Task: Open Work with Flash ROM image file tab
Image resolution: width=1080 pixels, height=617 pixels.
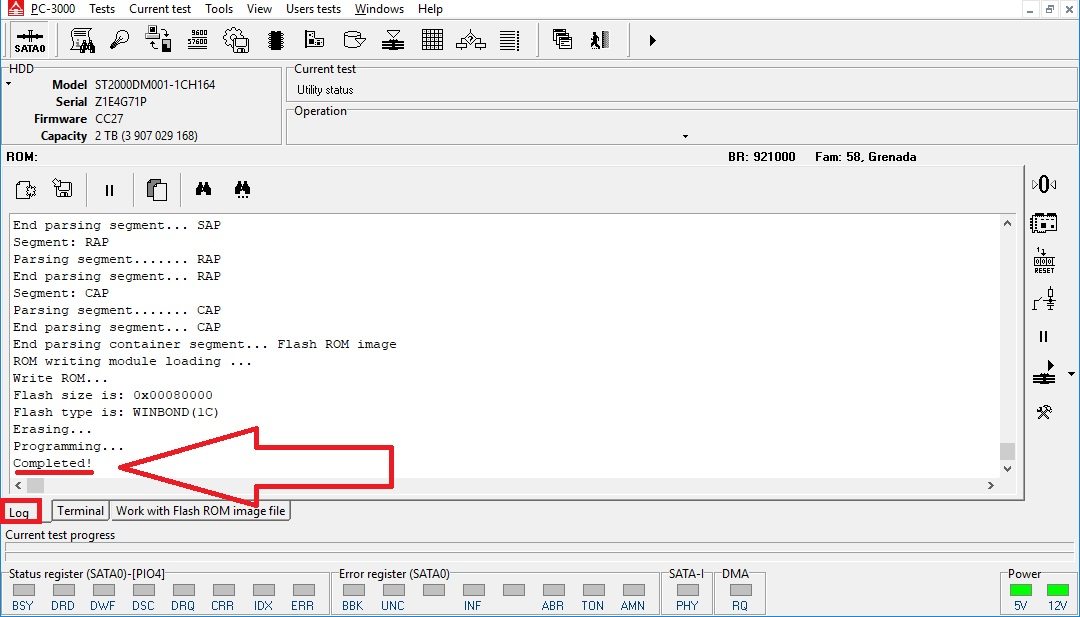Action: [x=200, y=511]
